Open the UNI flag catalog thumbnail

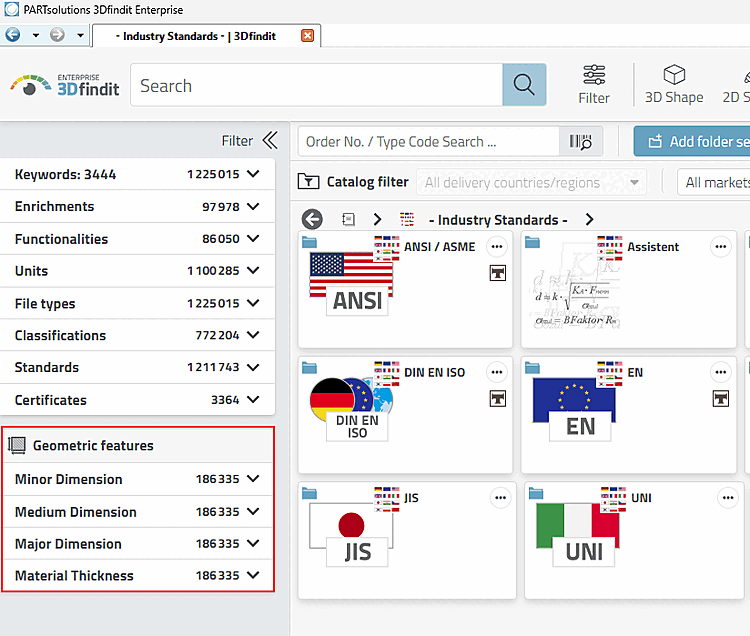point(578,535)
